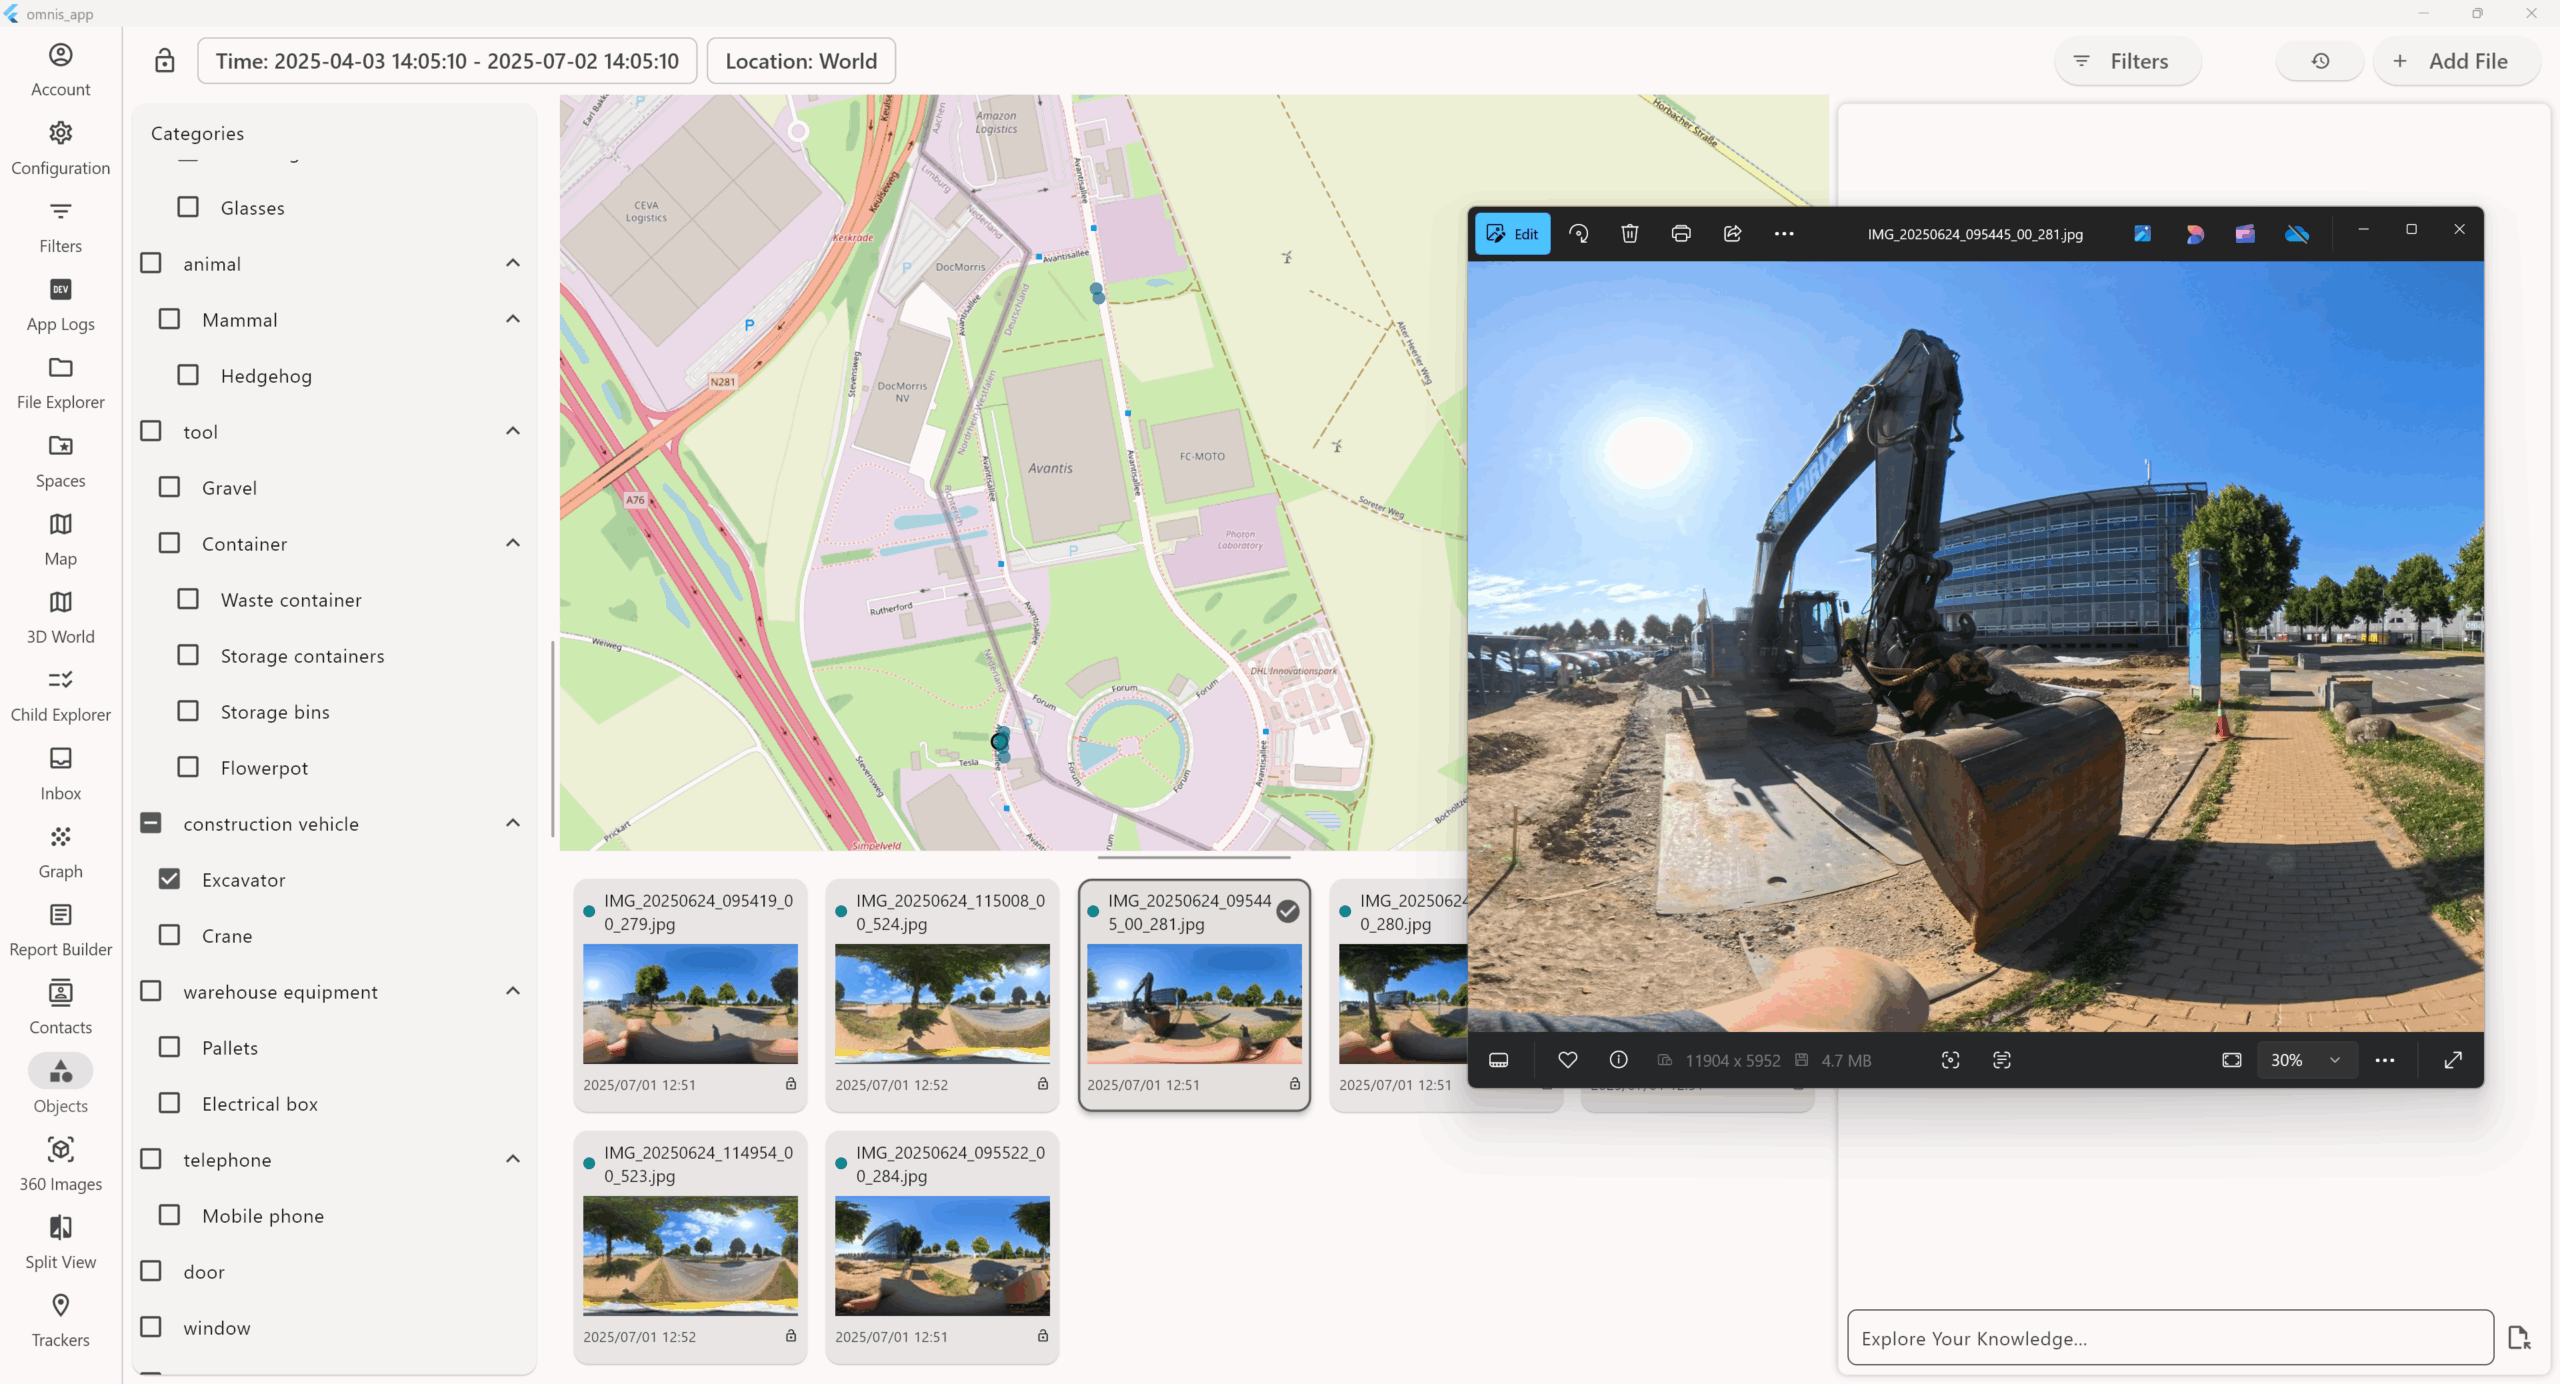Click the Explore Your Knowledge input field
The height and width of the screenshot is (1384, 2560).
coord(2170,1338)
